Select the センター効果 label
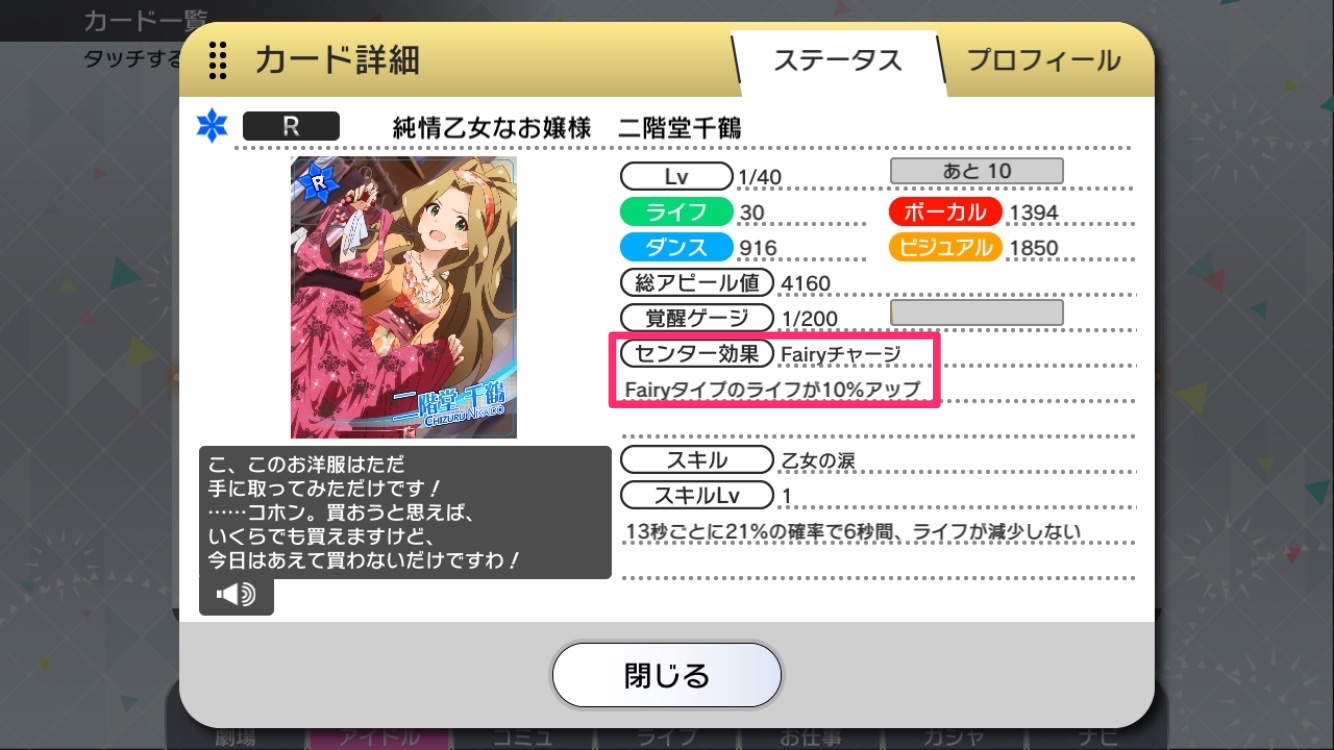This screenshot has width=1334, height=750. [x=697, y=353]
